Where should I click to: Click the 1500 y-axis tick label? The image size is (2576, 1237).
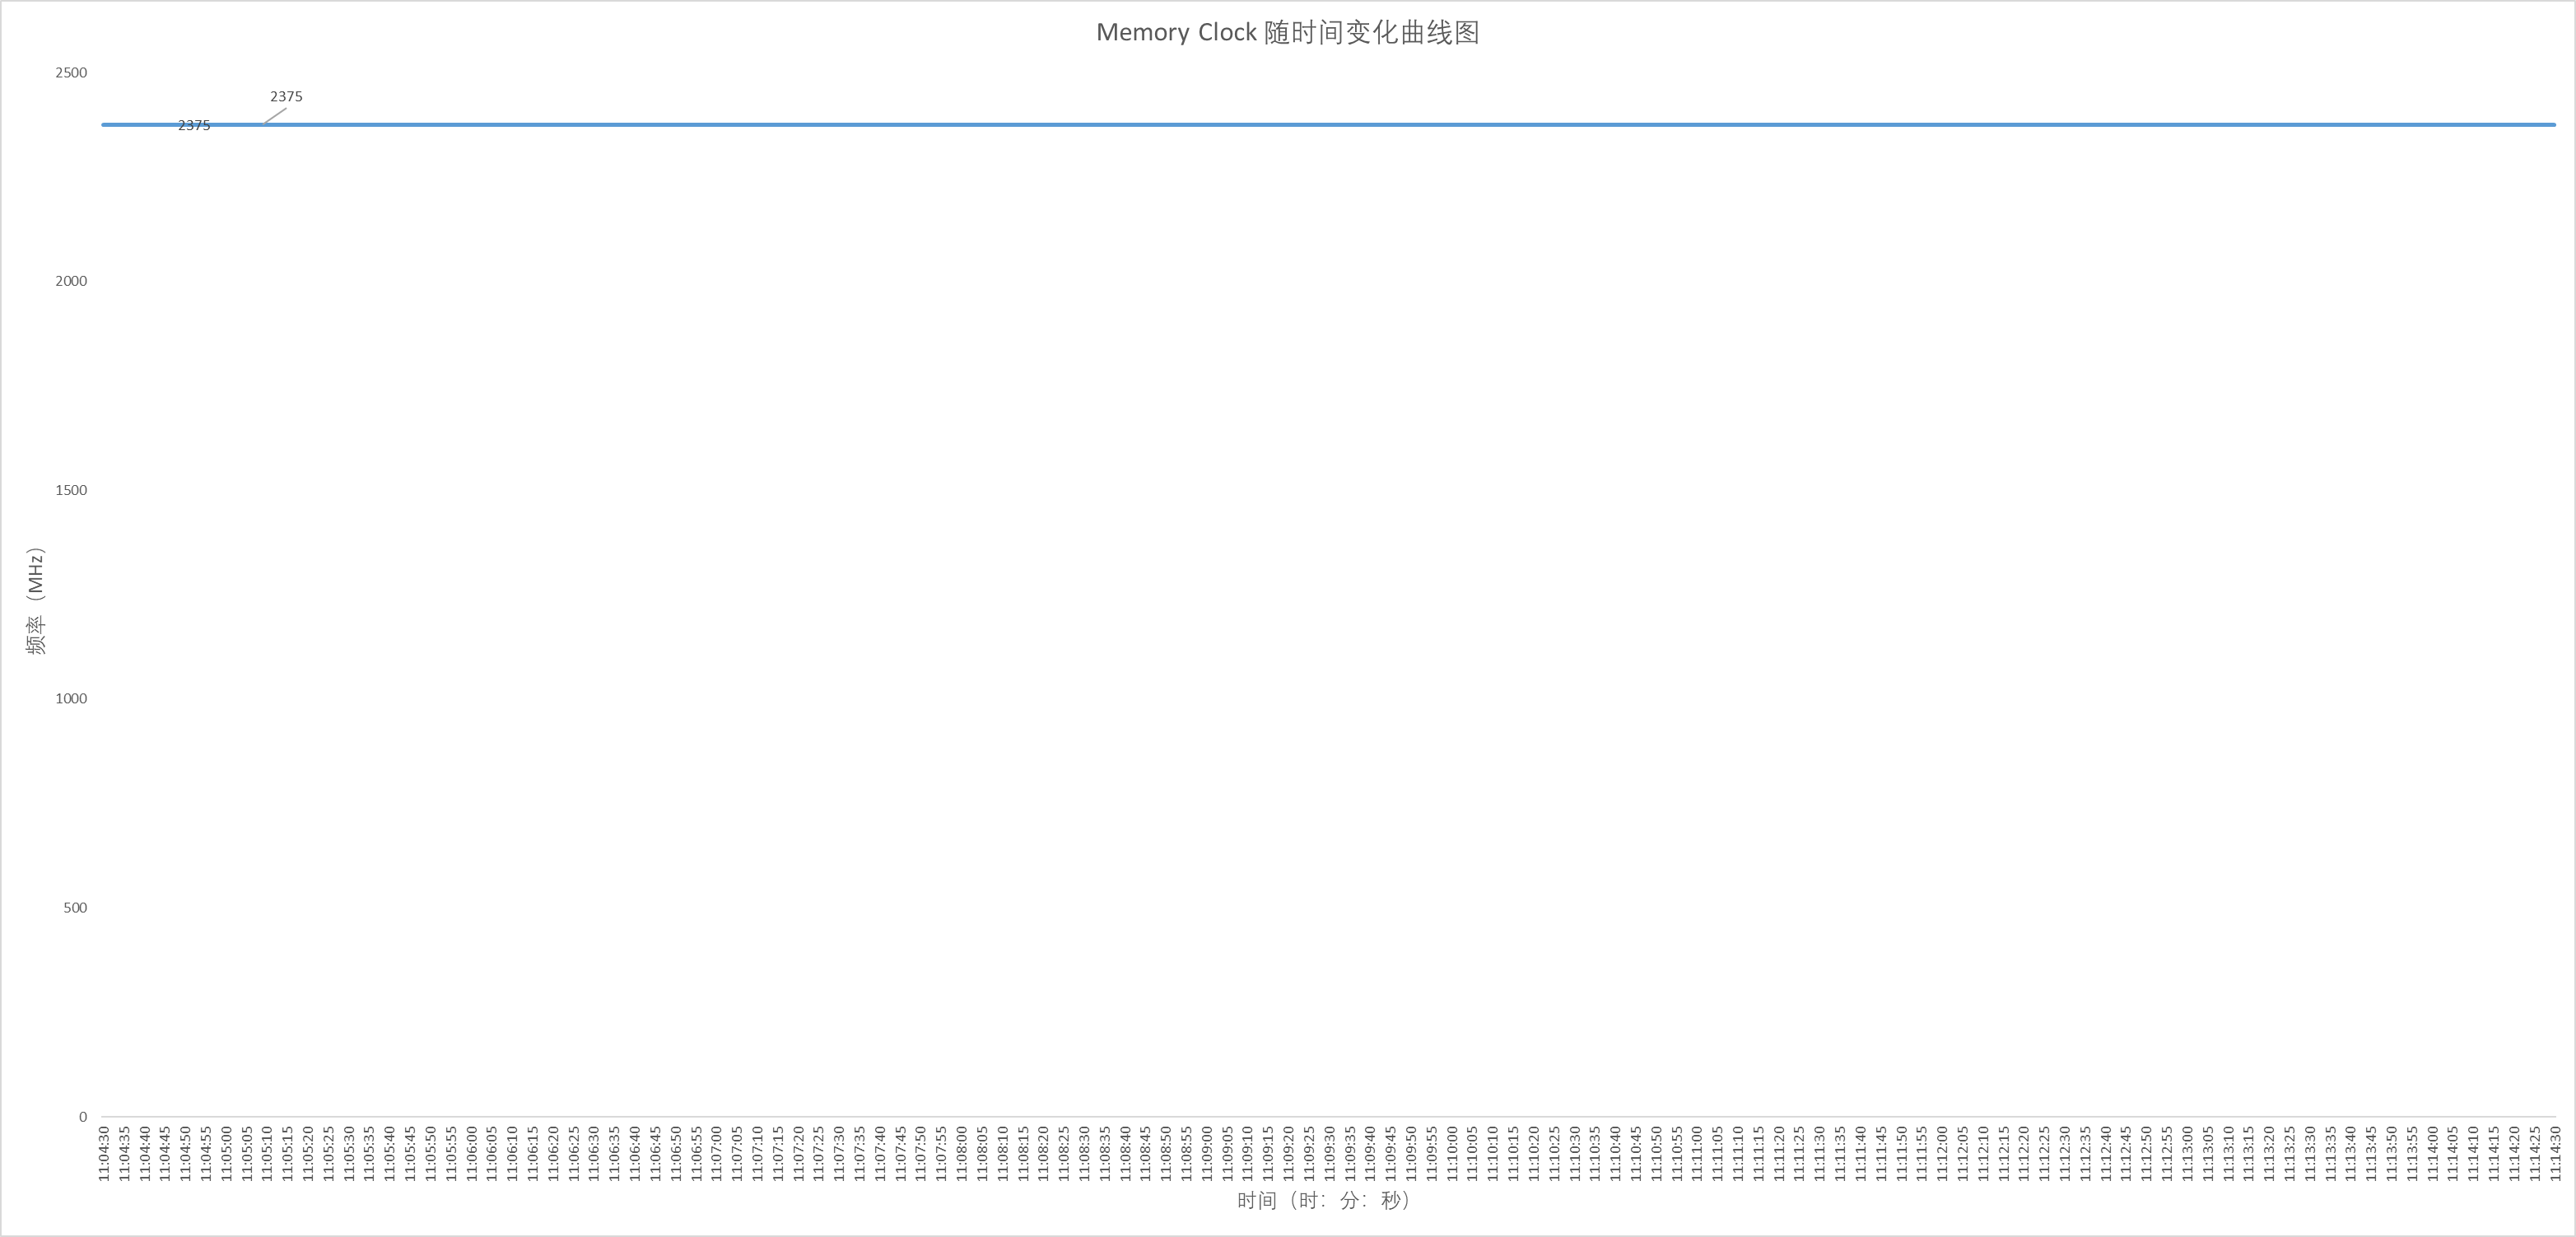click(x=71, y=490)
